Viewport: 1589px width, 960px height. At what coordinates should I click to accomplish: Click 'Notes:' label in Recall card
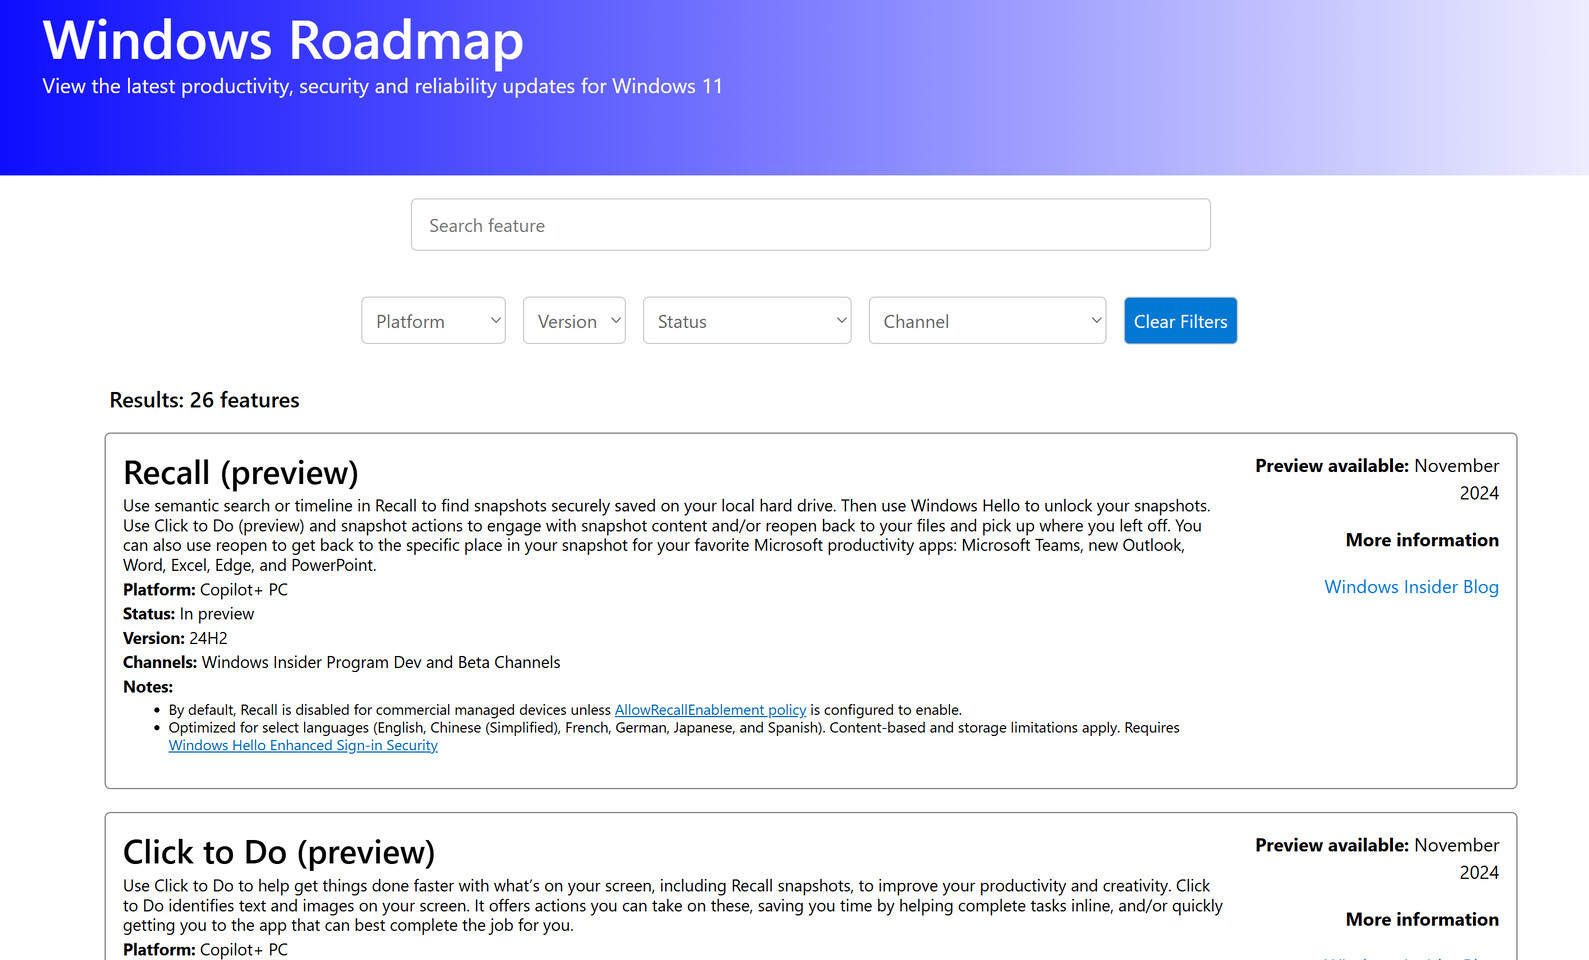click(148, 687)
